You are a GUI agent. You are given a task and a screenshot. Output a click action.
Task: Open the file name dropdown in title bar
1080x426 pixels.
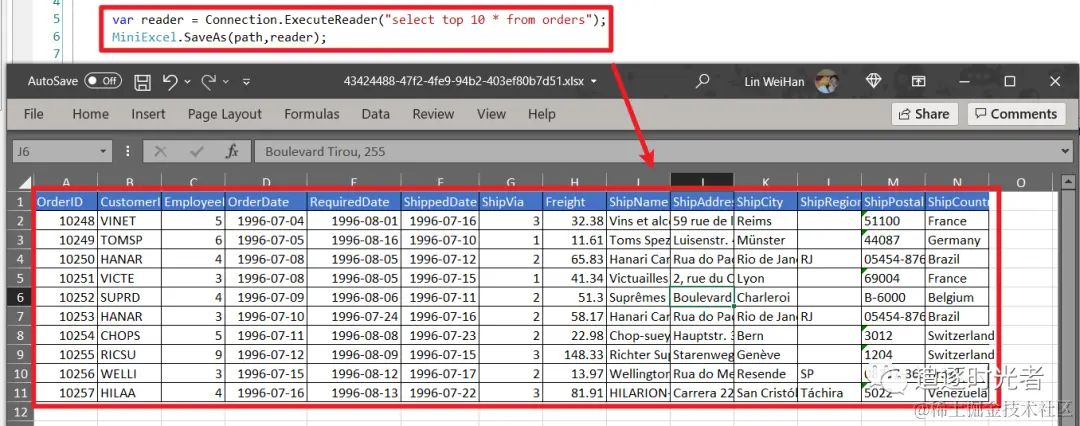click(594, 81)
